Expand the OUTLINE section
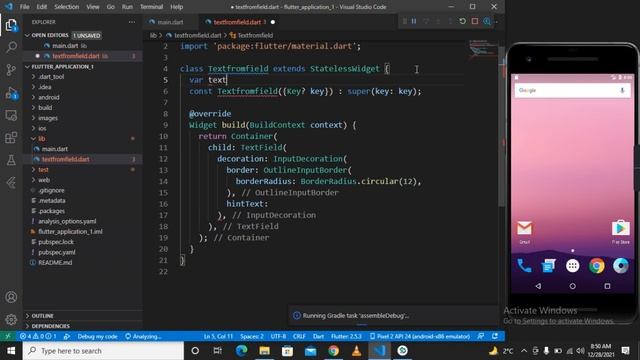 click(x=42, y=316)
